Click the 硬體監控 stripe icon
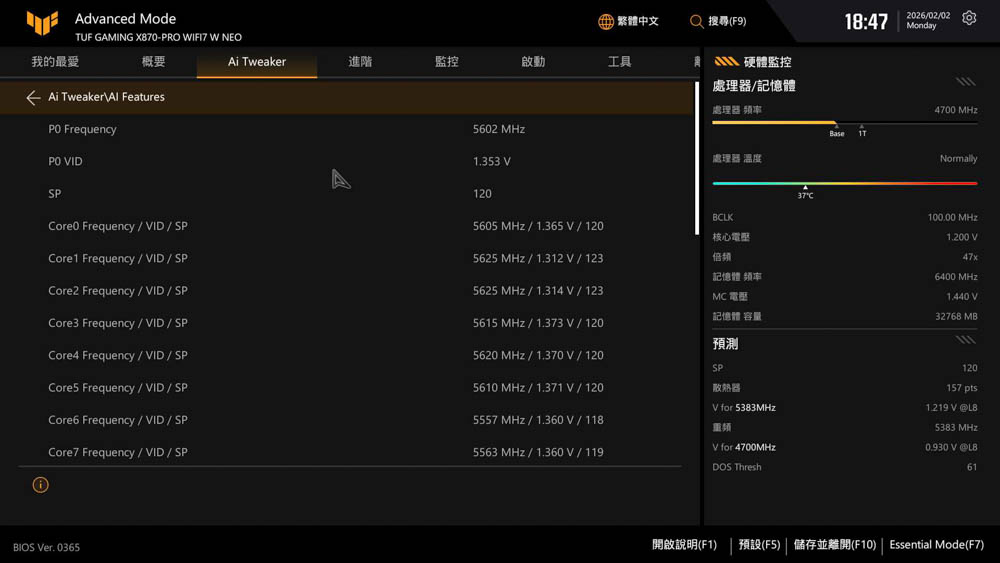This screenshot has height=563, width=1000. [727, 62]
